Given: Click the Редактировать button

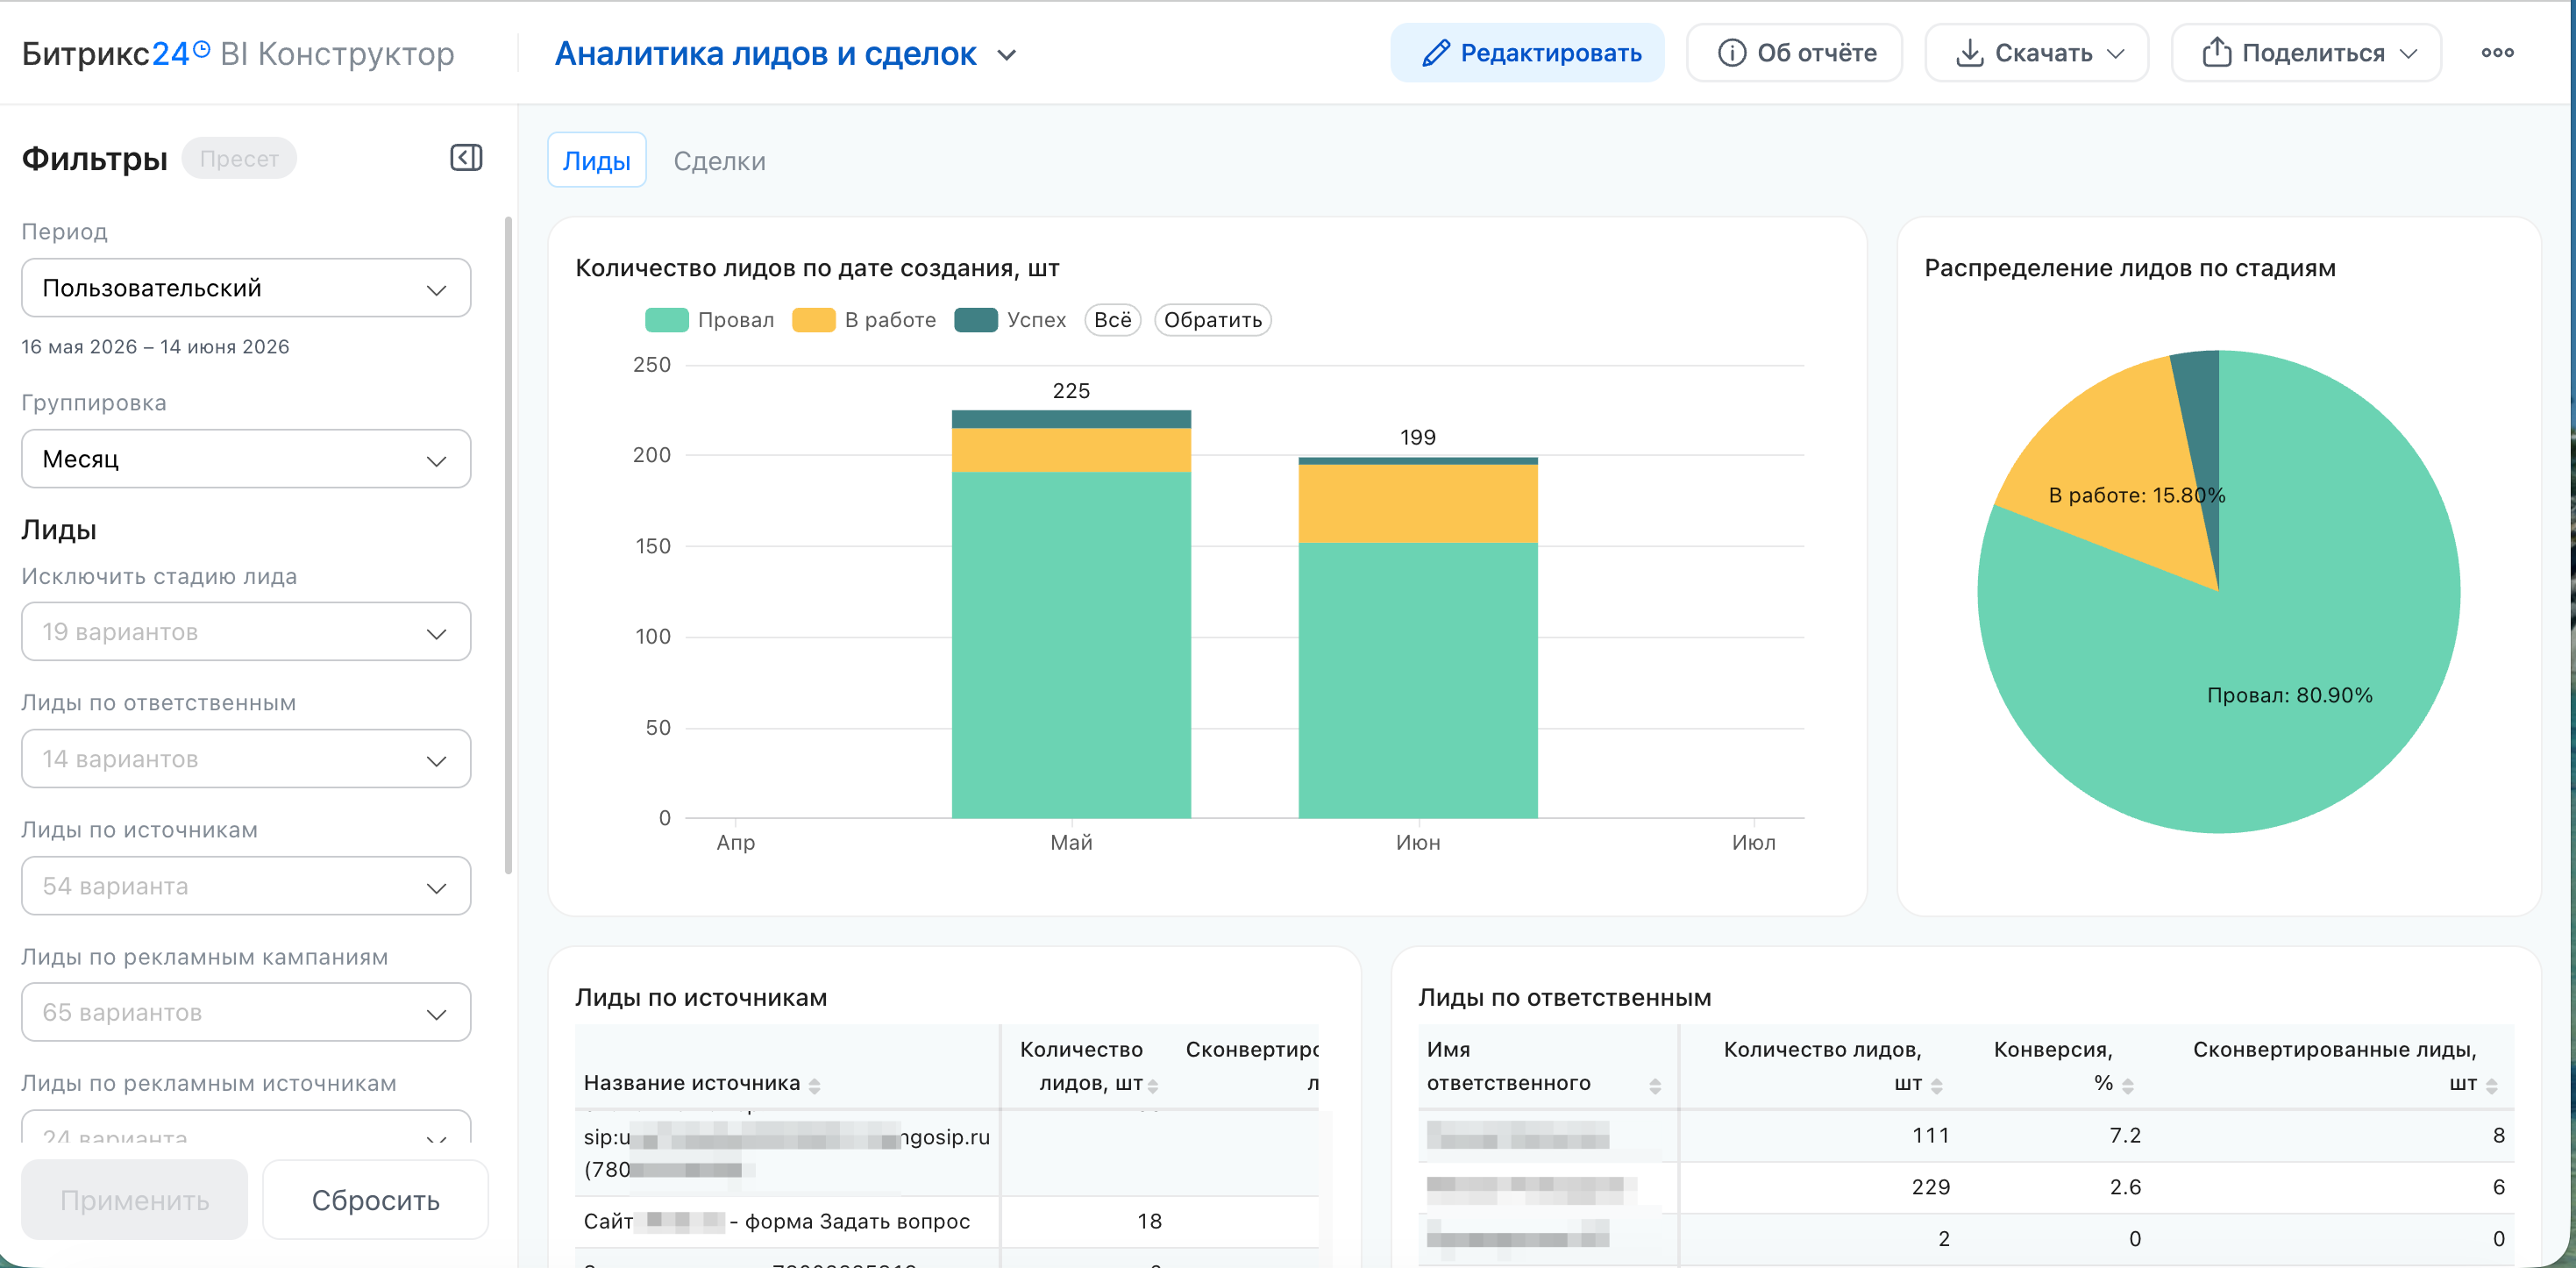Looking at the screenshot, I should click(x=1527, y=53).
